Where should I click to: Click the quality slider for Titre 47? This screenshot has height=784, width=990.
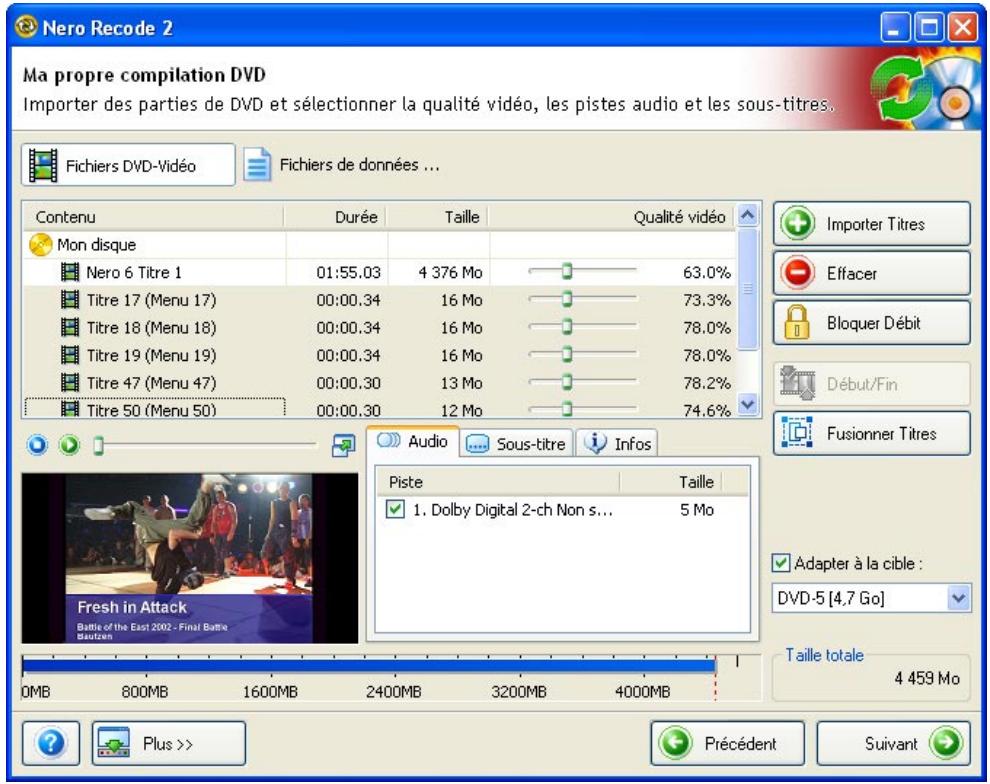click(x=583, y=382)
